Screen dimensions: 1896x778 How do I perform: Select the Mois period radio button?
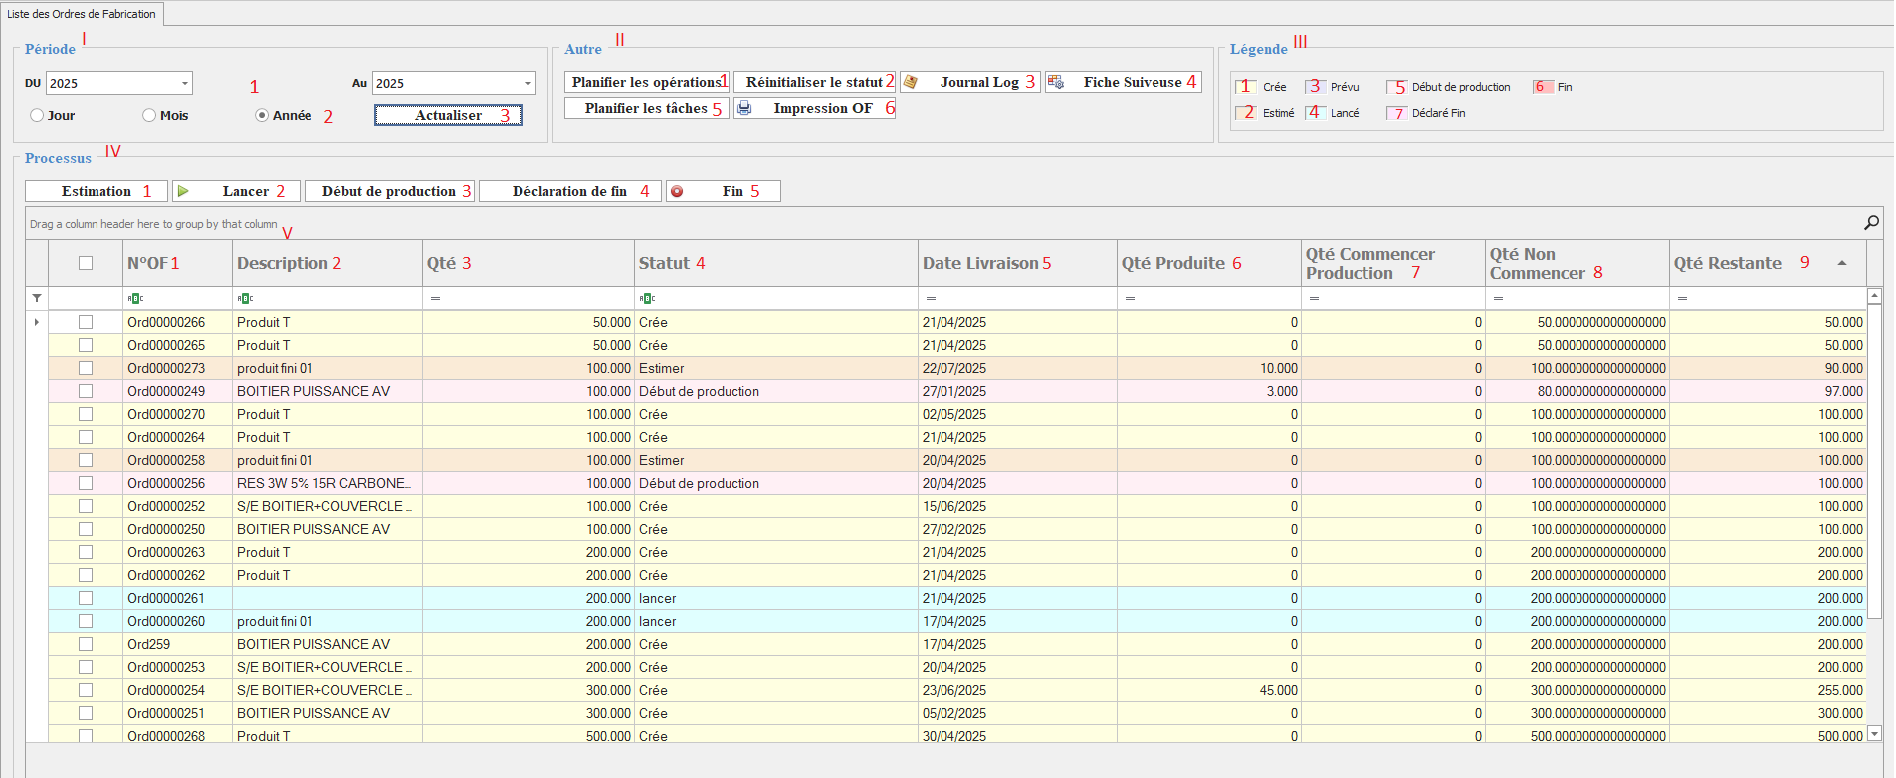point(149,115)
